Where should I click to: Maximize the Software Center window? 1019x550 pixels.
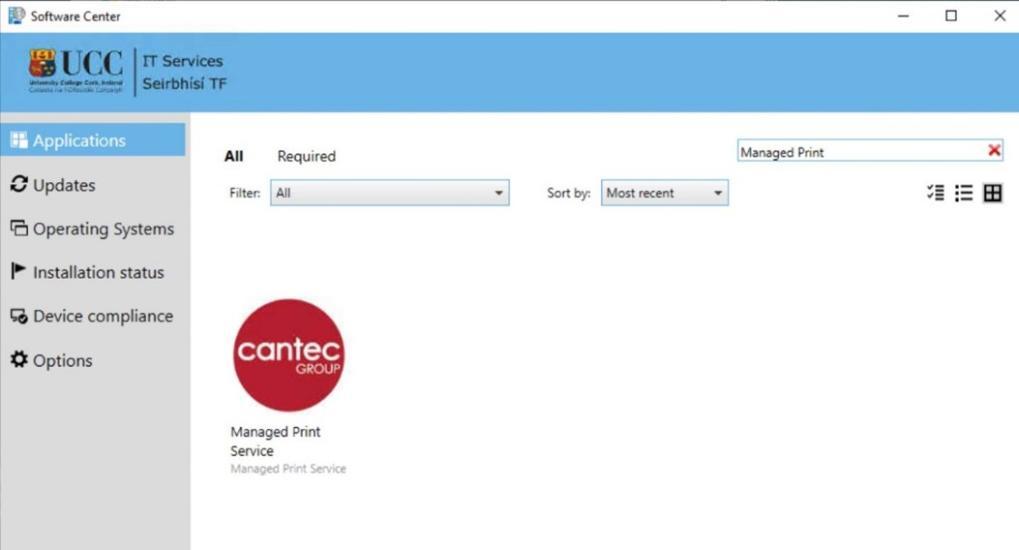[x=951, y=16]
